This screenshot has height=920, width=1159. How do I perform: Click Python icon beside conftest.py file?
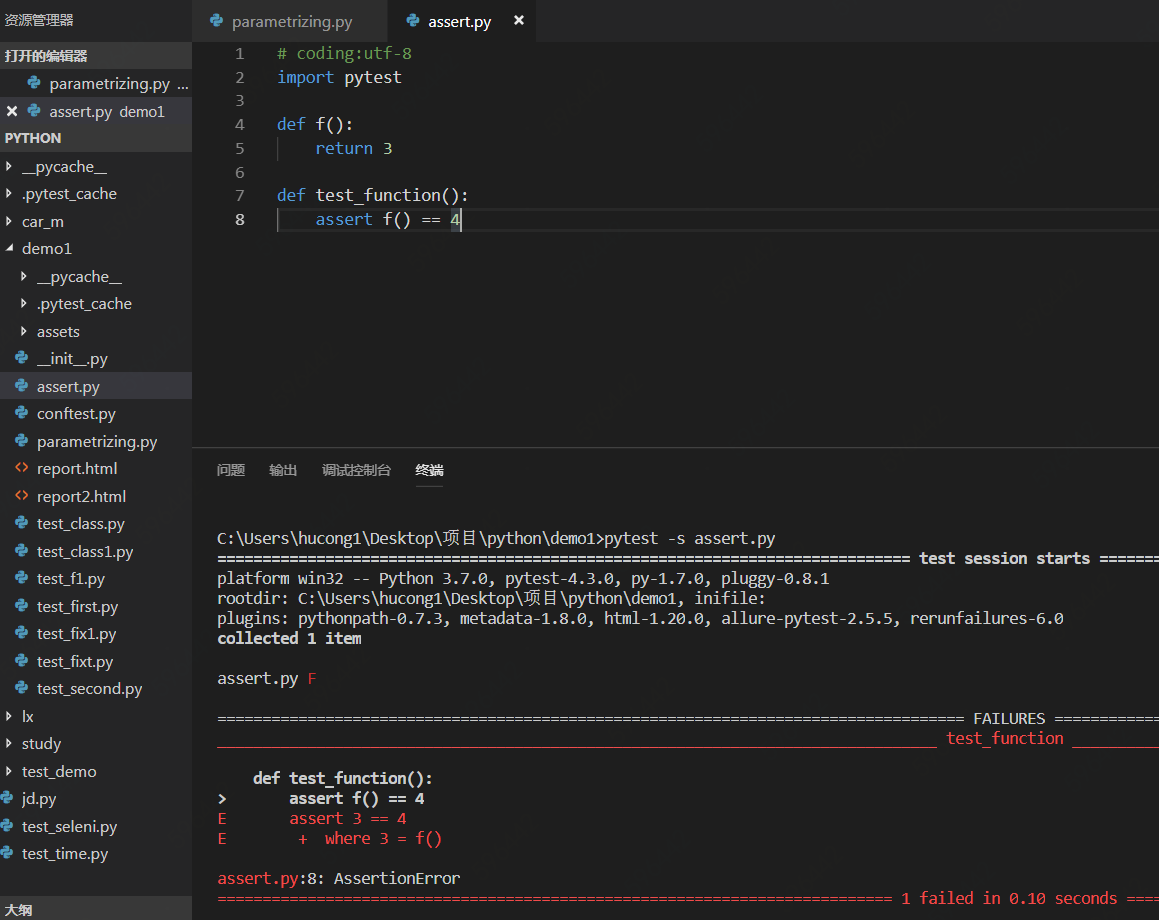pyautogui.click(x=21, y=413)
